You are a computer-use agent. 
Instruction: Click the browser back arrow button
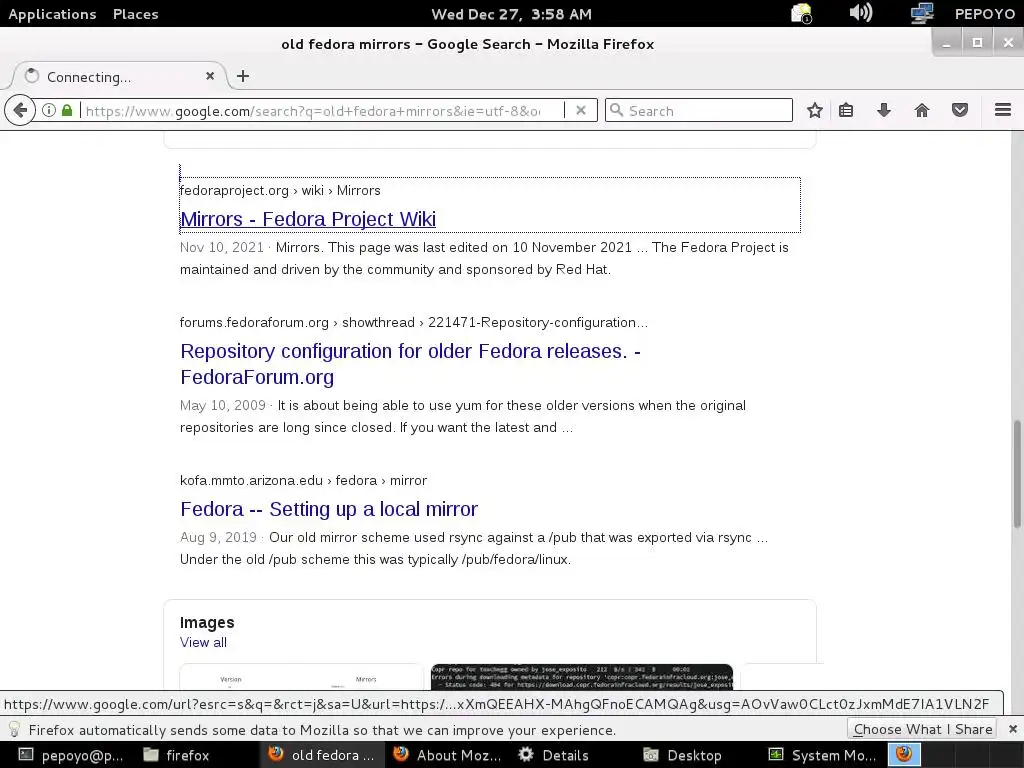pyautogui.click(x=20, y=110)
